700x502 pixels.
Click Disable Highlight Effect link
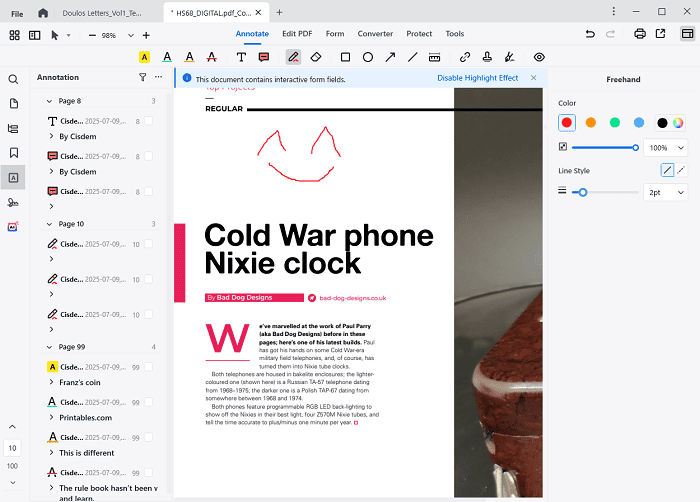(x=477, y=78)
